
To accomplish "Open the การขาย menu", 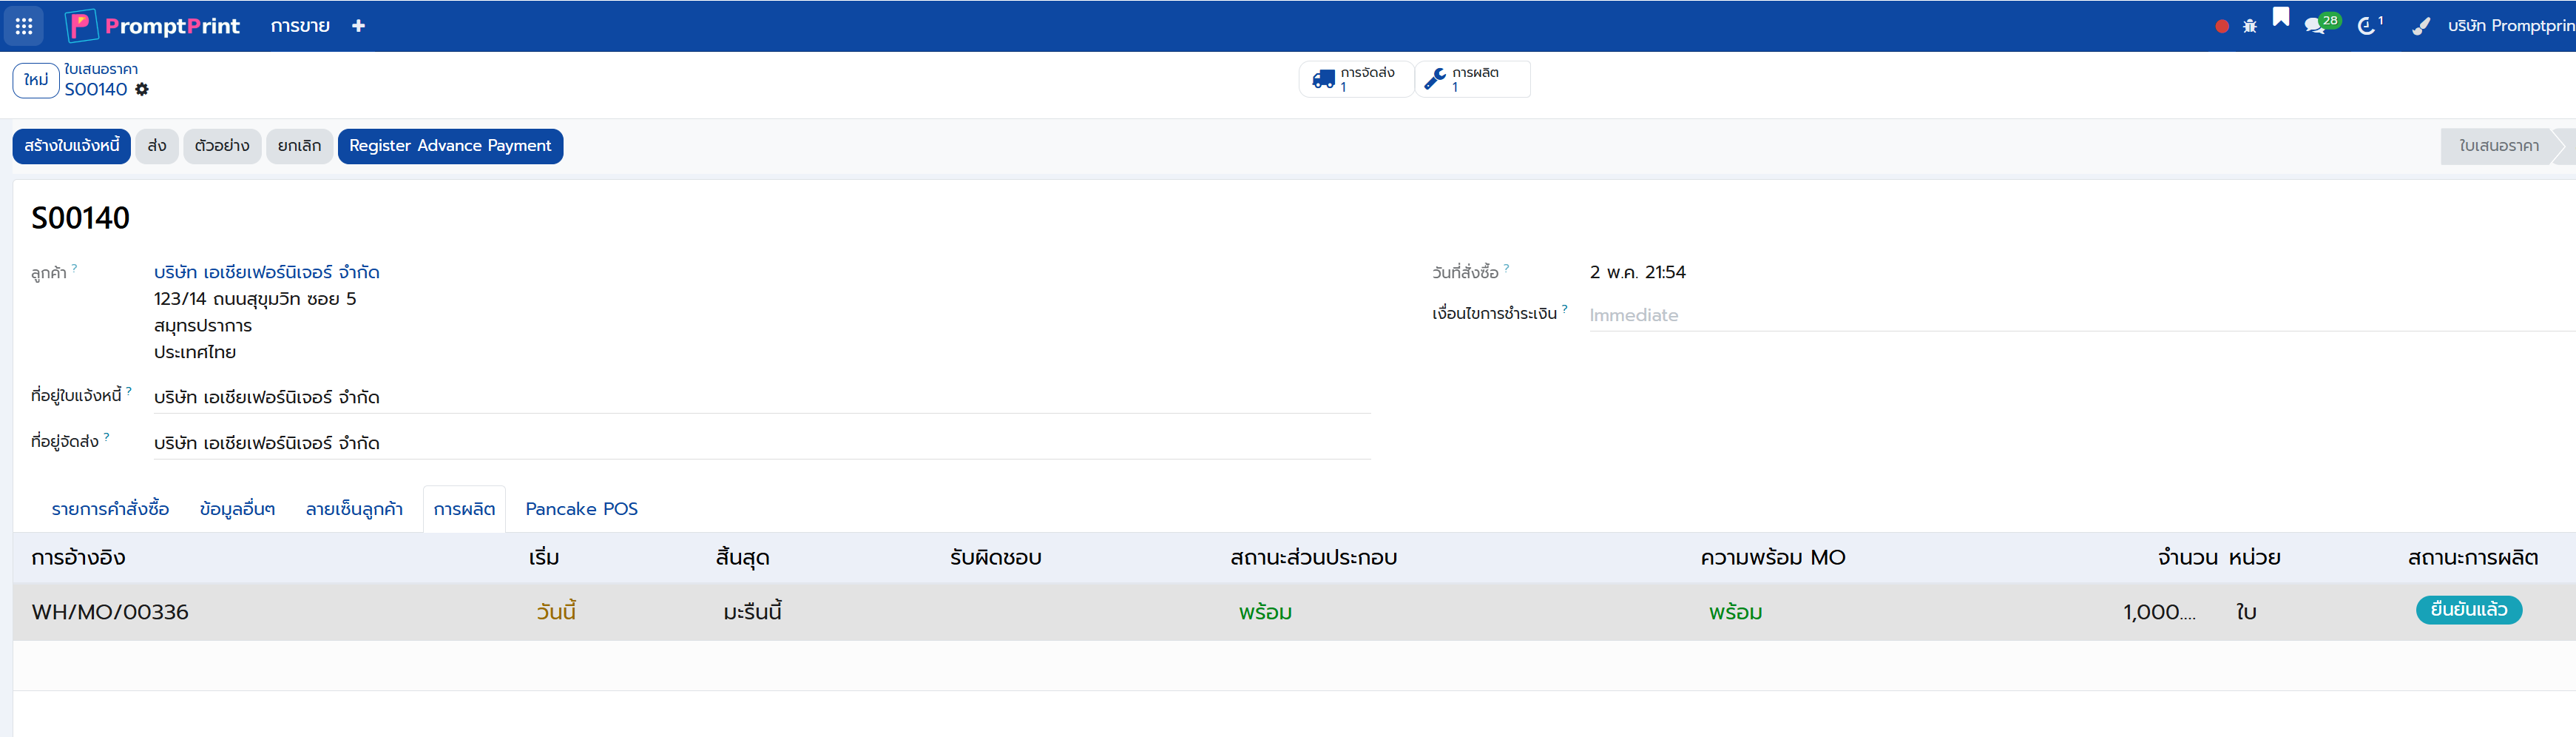I will pos(300,26).
